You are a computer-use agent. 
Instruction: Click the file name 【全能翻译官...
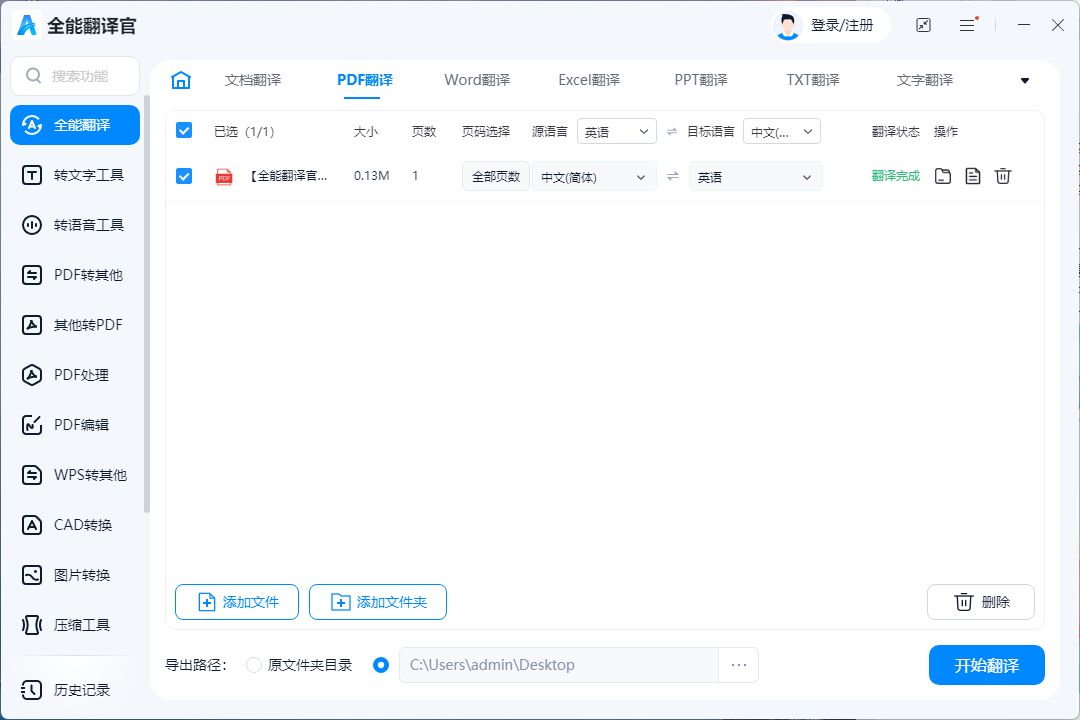pos(288,176)
